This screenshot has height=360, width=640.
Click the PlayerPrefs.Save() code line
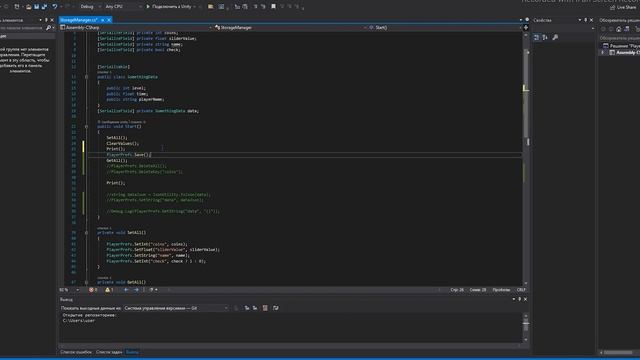(129, 155)
